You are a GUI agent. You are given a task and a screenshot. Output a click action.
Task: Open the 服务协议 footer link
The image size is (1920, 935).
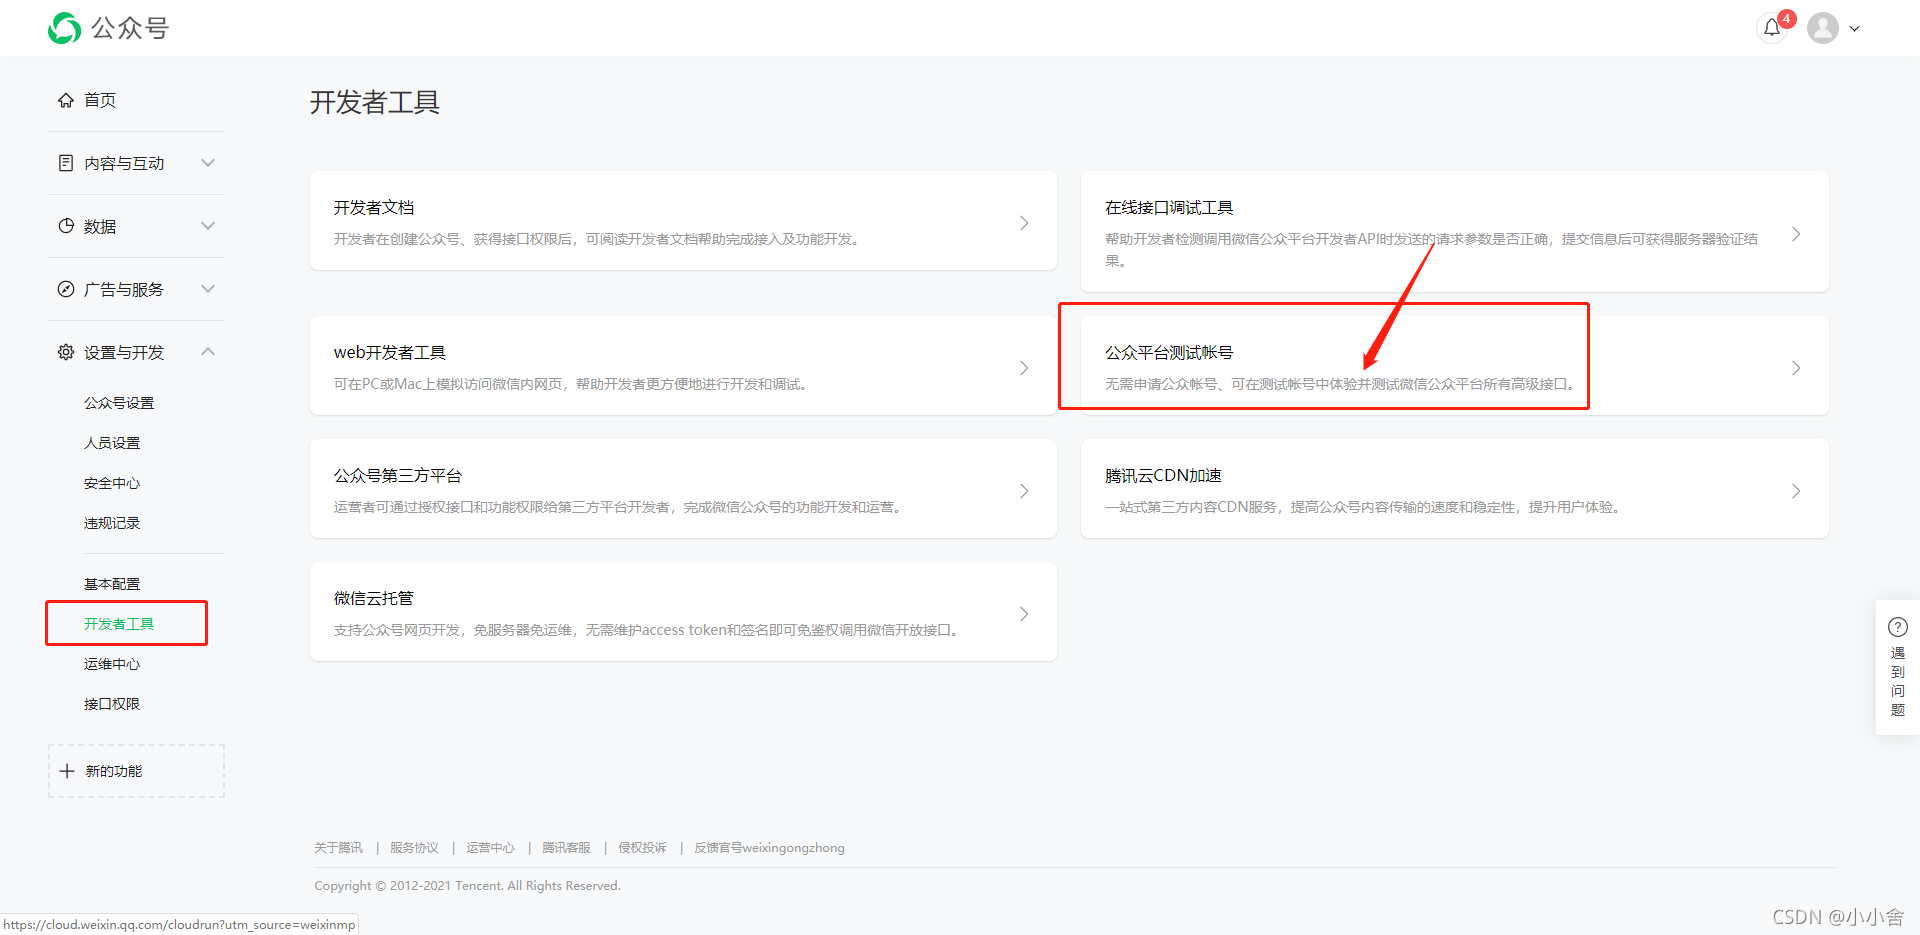[414, 848]
